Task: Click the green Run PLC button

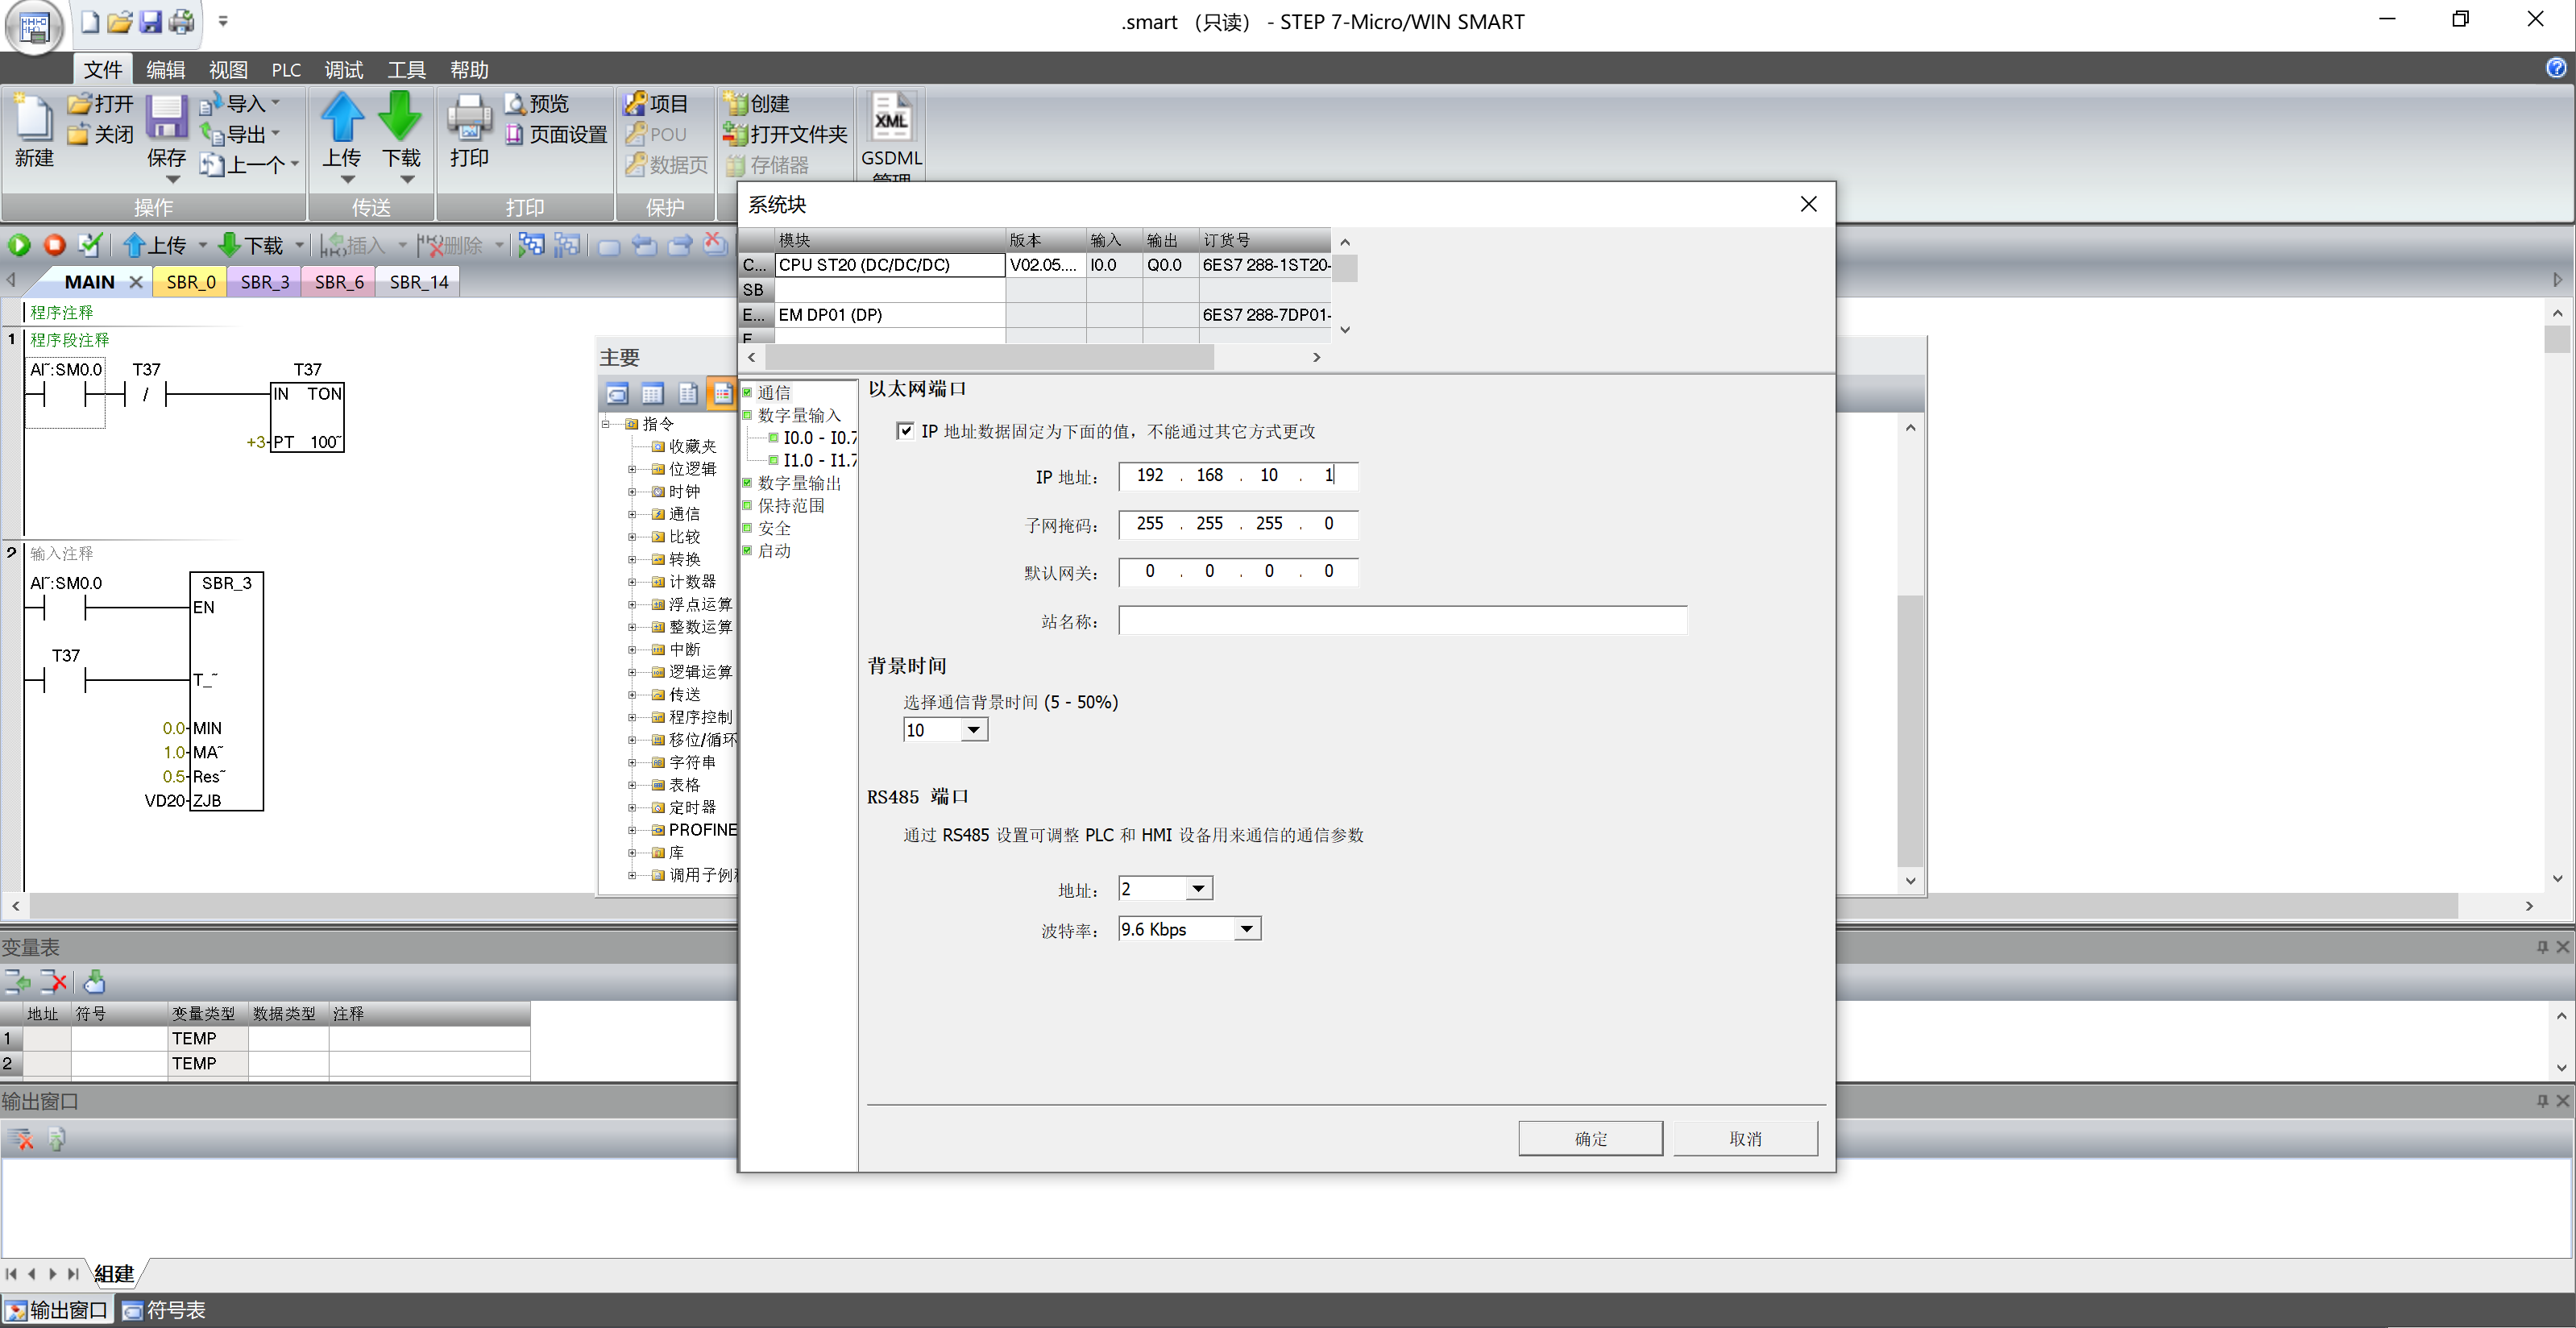Action: 19,245
